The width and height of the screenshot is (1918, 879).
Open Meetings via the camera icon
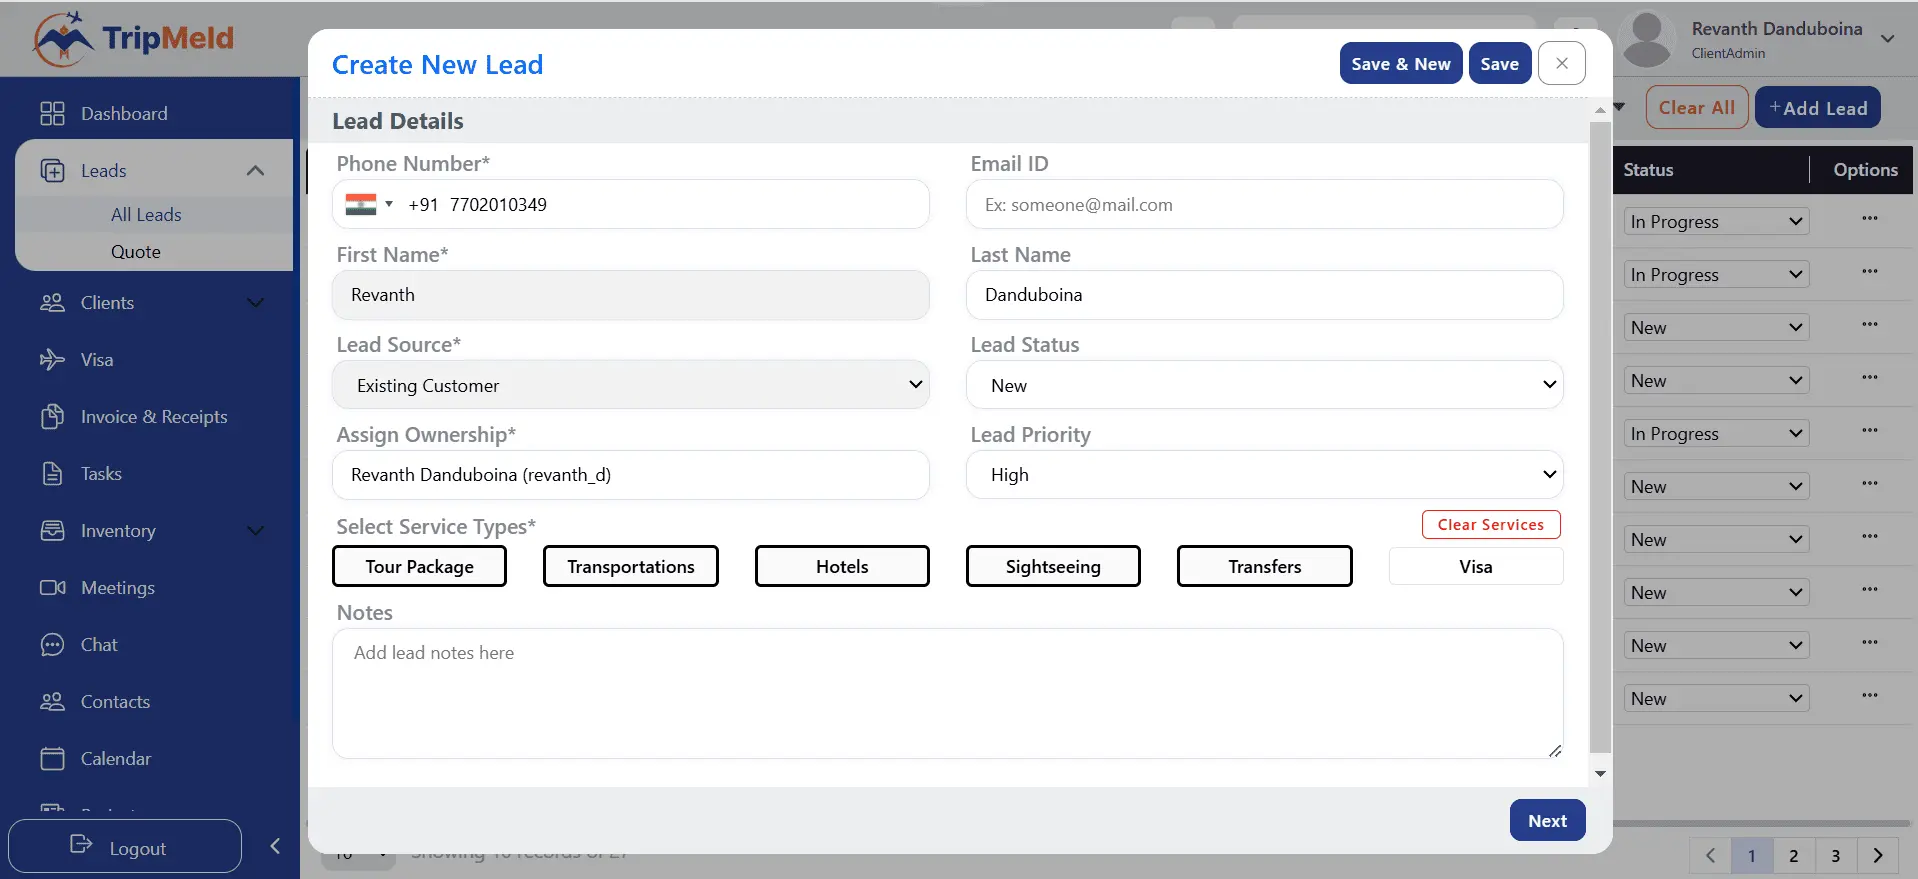click(x=52, y=588)
